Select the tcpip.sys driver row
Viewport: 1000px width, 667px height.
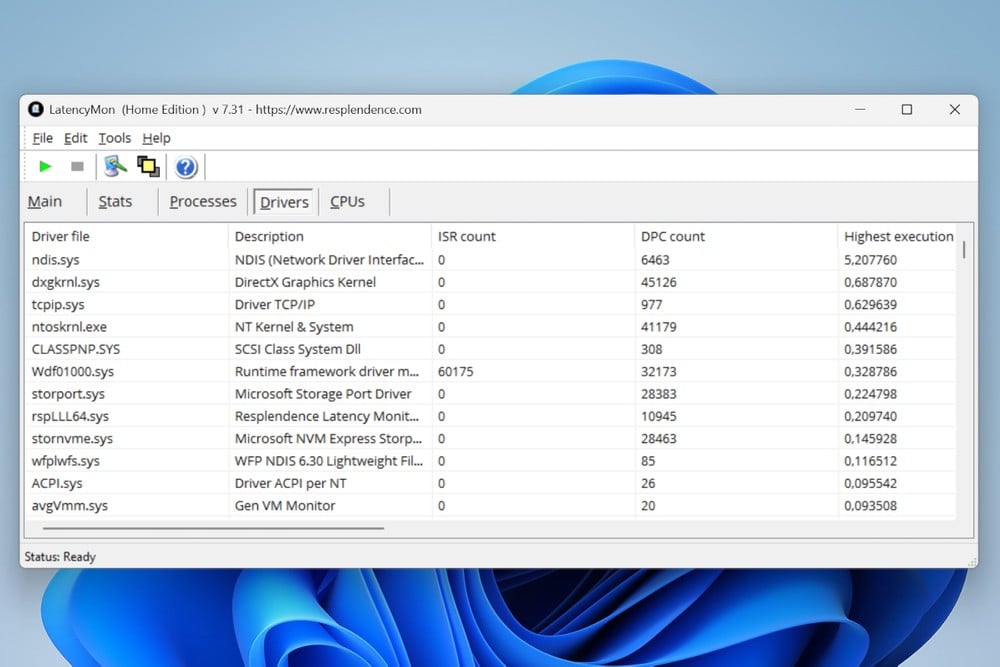(x=491, y=305)
